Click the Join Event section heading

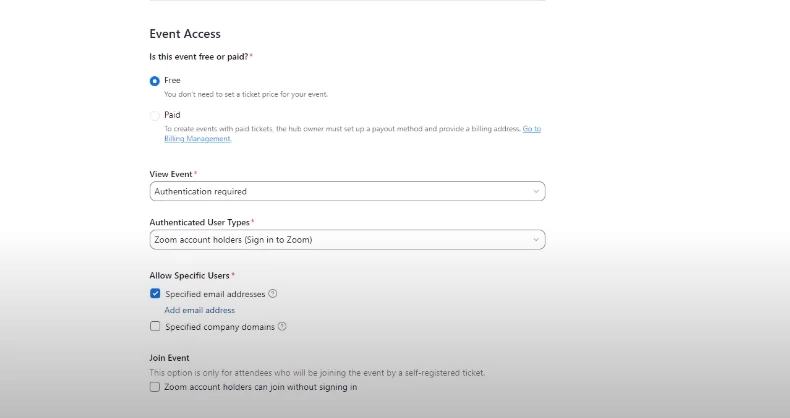[170, 357]
